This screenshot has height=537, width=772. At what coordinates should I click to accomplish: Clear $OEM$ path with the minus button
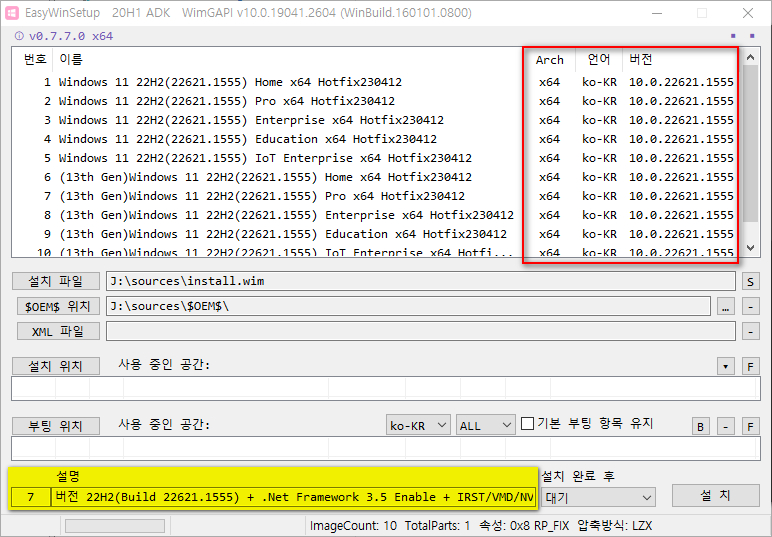point(750,307)
